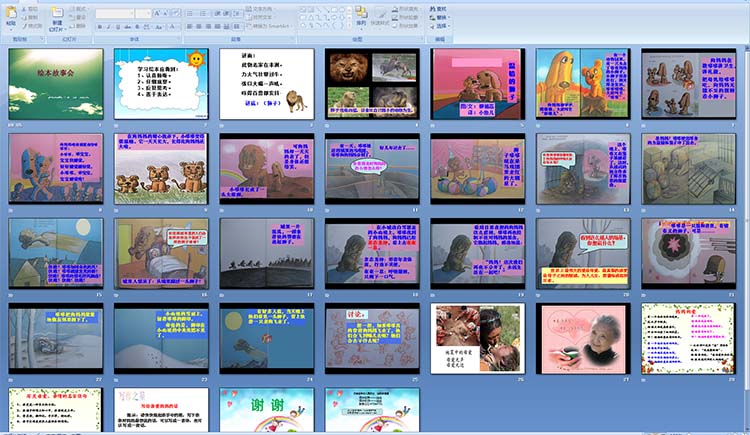Open the Text Direction dropdown

click(x=260, y=9)
